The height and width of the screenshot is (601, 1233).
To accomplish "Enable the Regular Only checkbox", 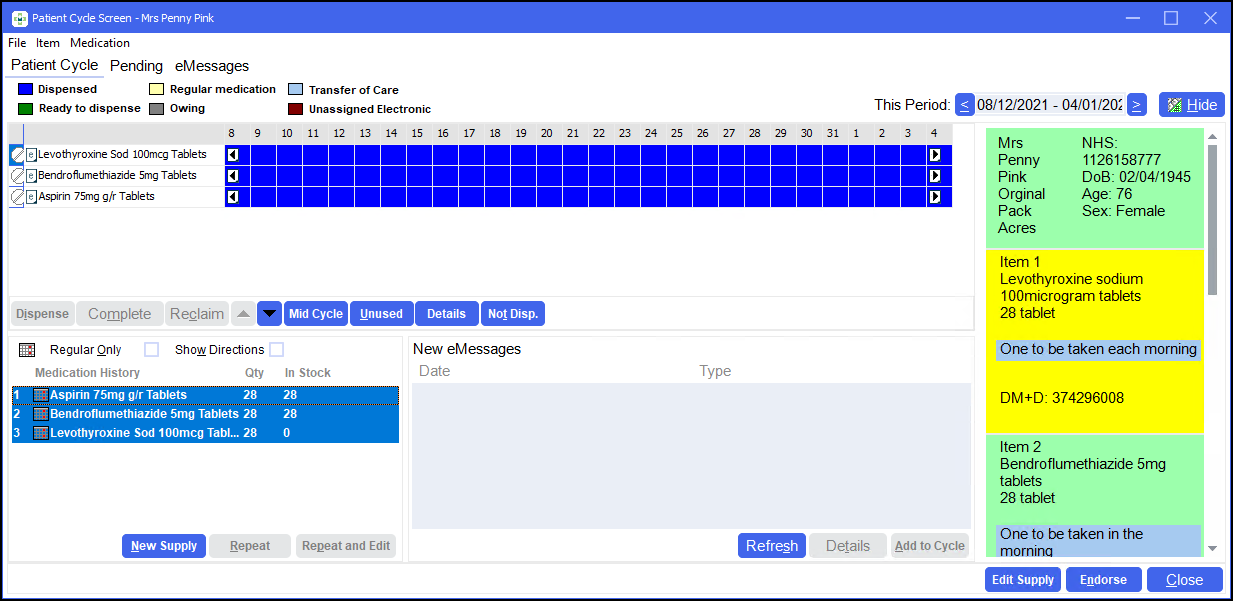I will [151, 350].
